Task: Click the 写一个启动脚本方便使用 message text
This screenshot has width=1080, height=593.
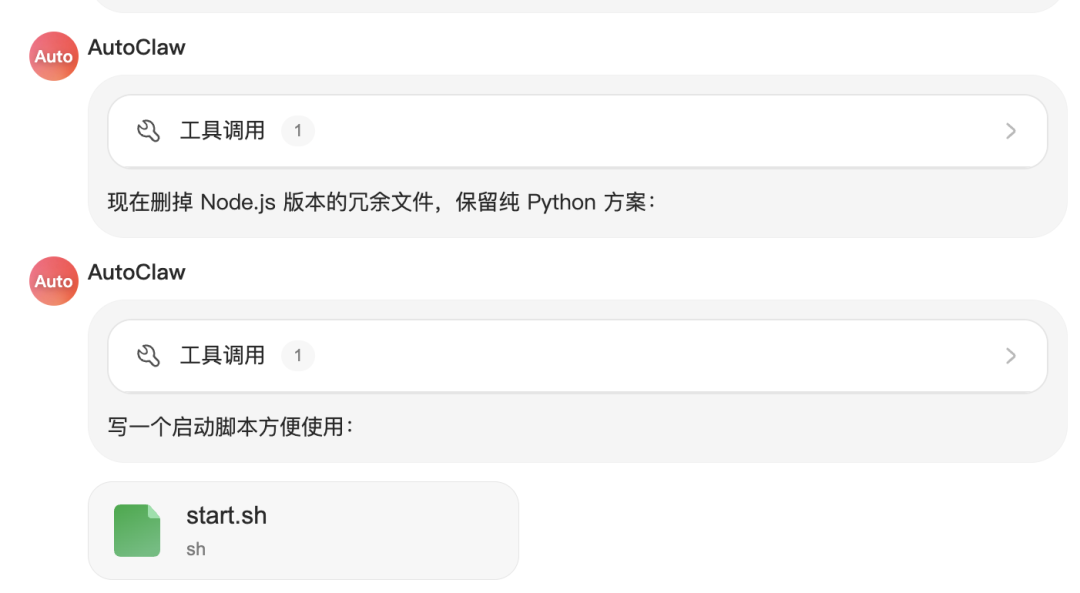Action: [230, 427]
